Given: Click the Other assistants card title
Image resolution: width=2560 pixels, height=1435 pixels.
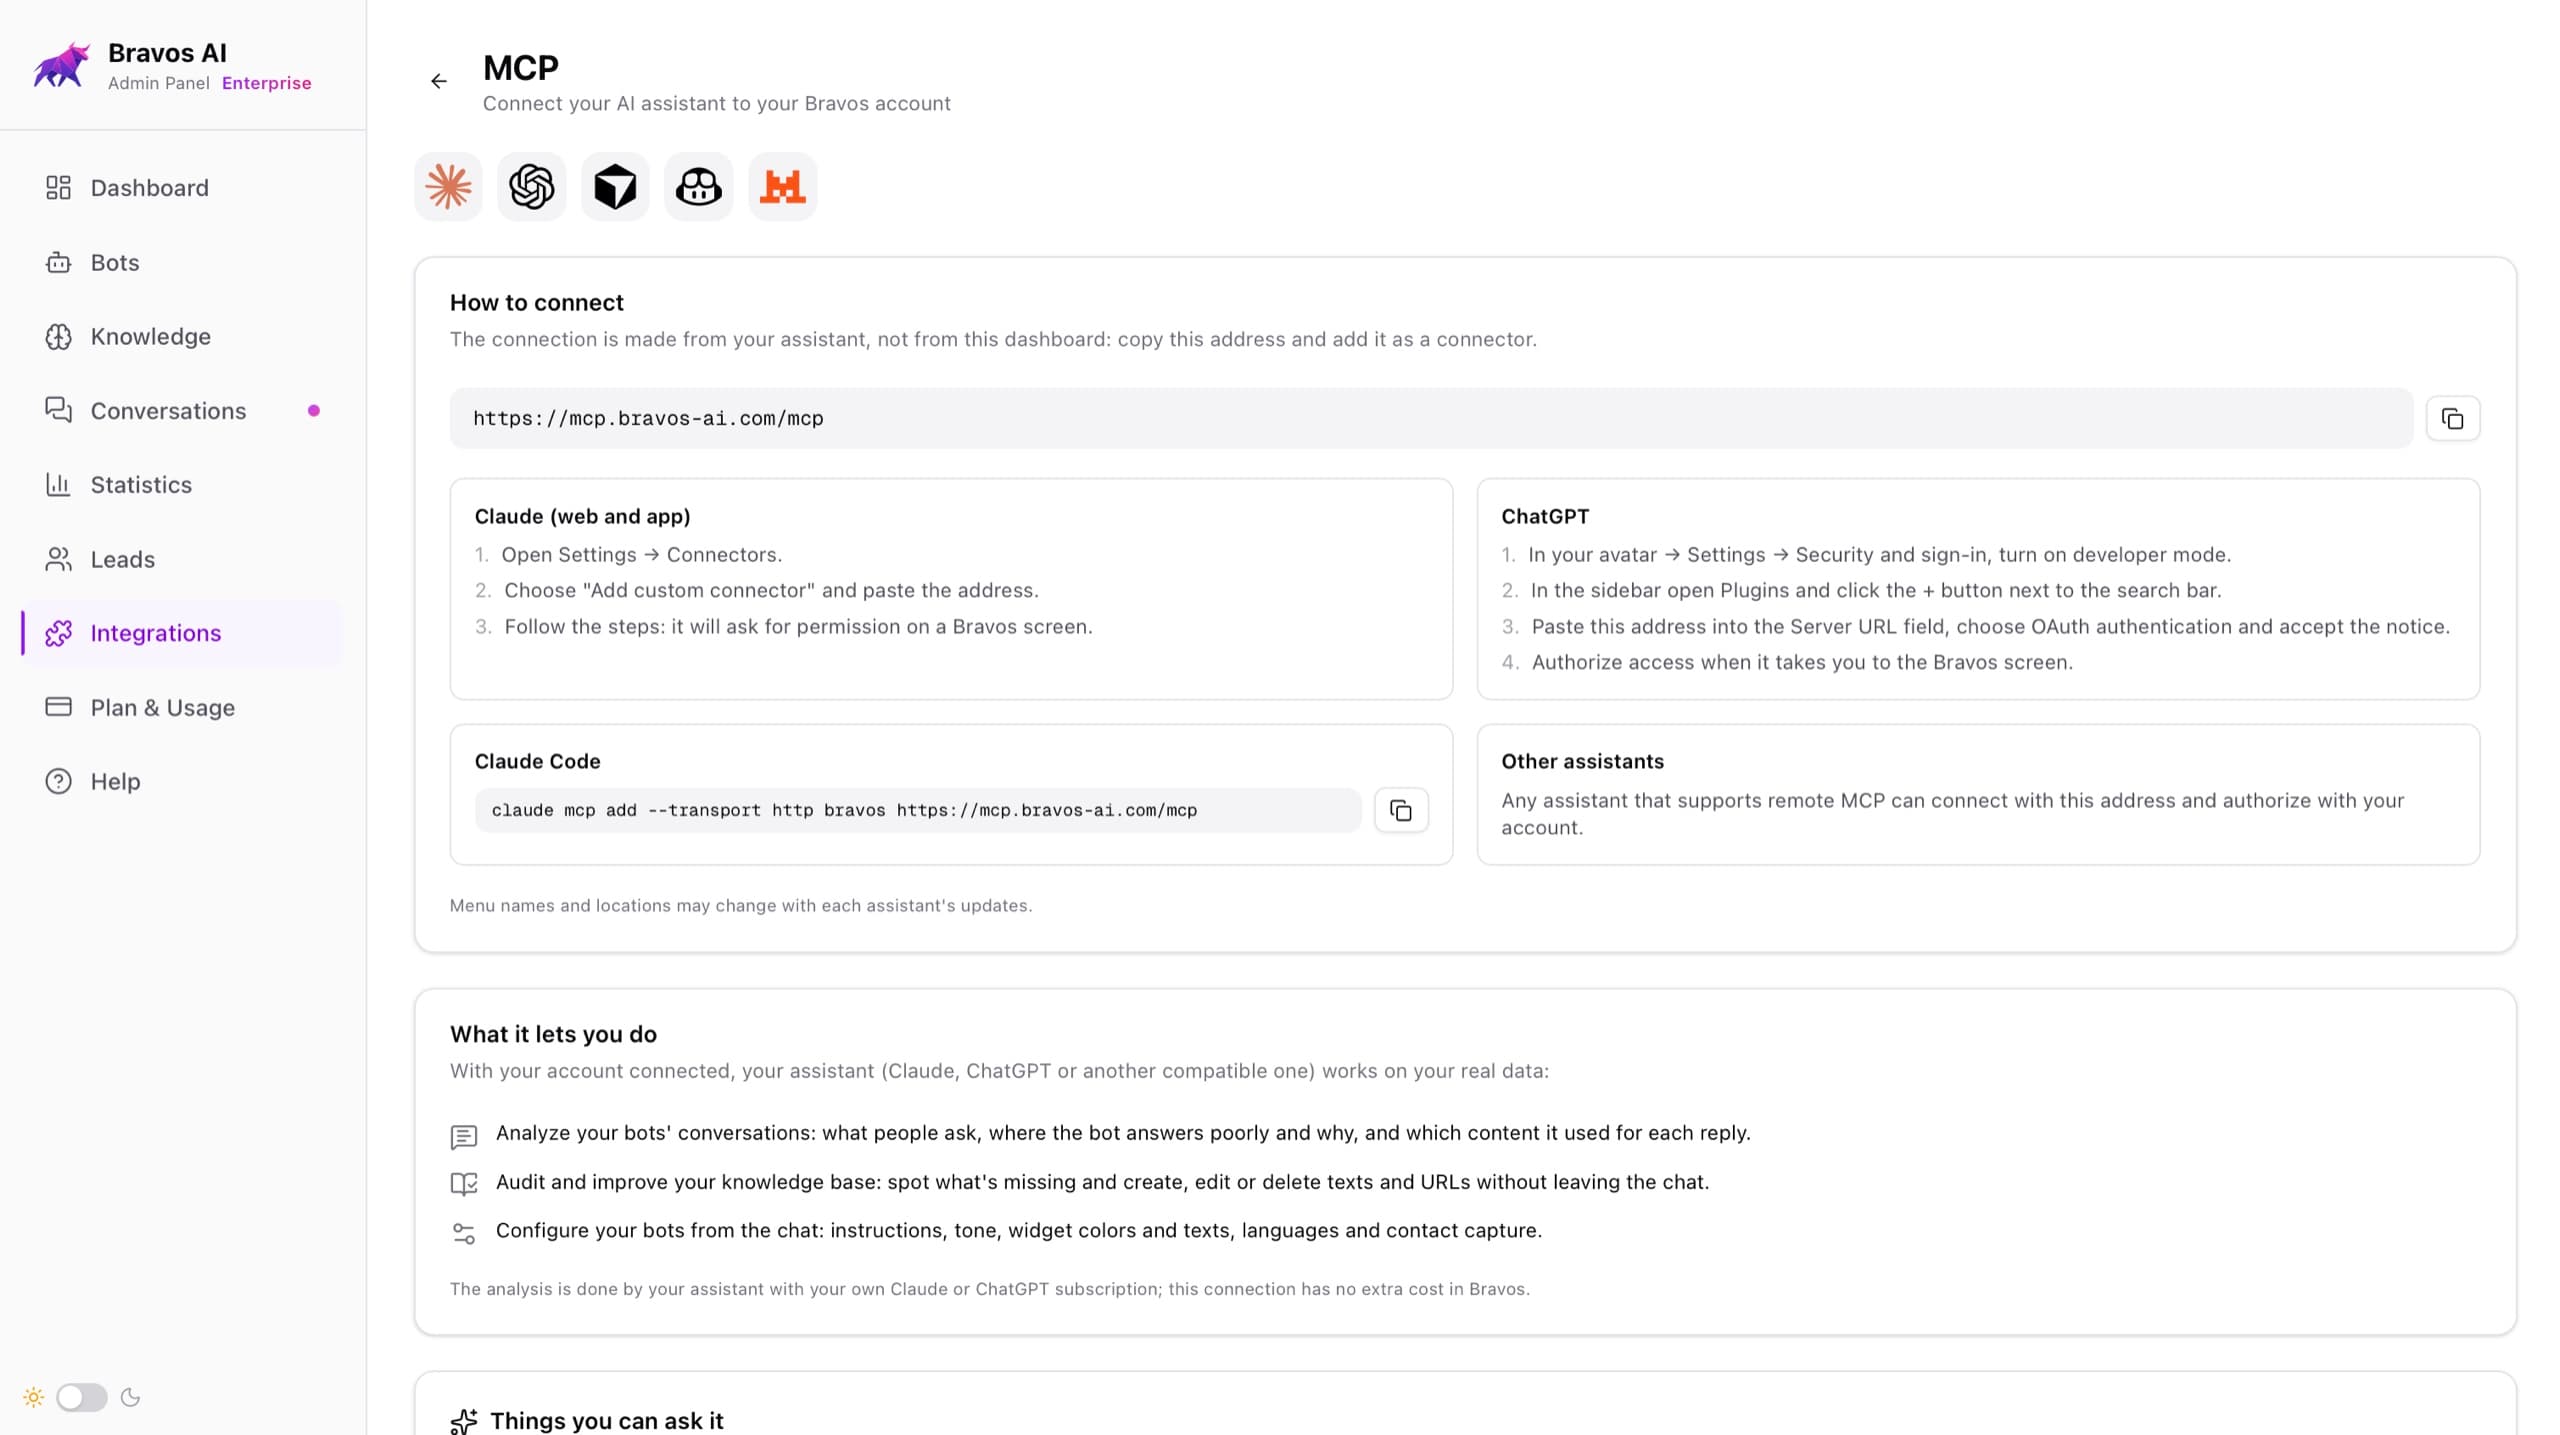Looking at the screenshot, I should tap(1582, 762).
